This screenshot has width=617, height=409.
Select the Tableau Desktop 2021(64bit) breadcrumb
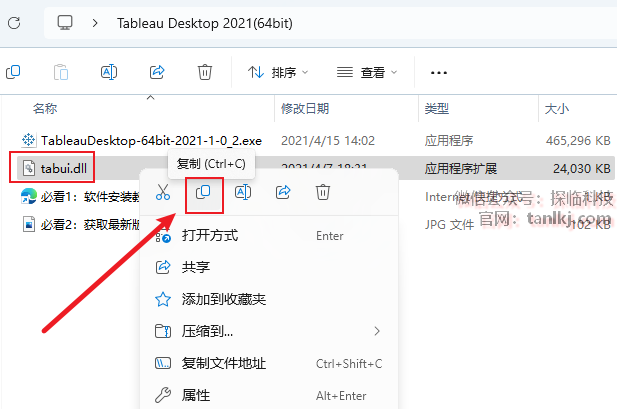[205, 23]
